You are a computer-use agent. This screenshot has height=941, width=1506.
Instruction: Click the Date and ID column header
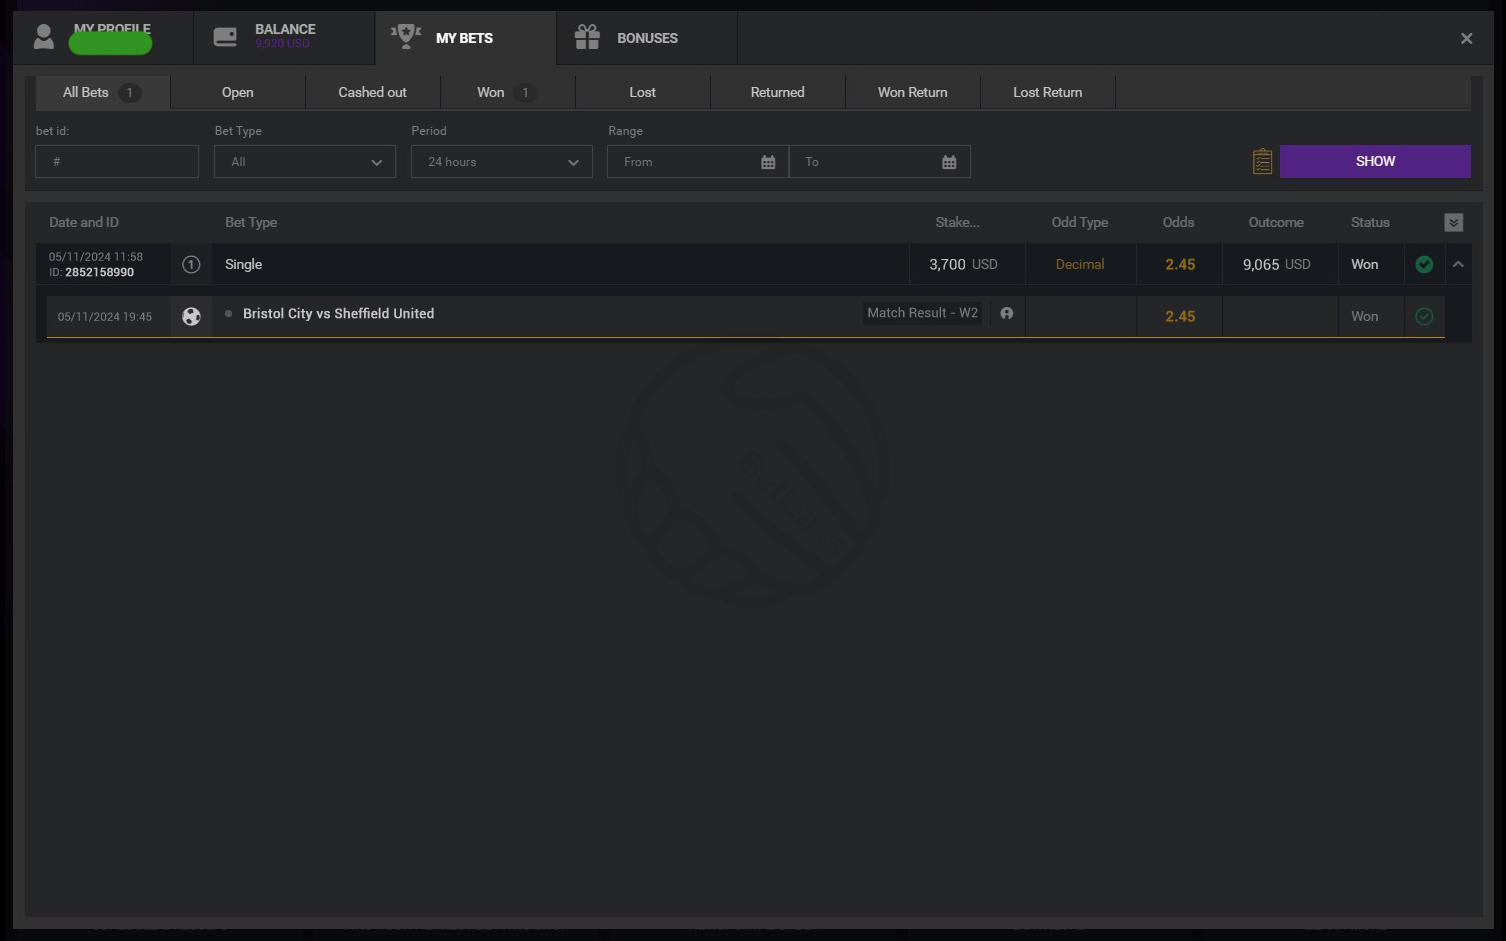pyautogui.click(x=84, y=222)
